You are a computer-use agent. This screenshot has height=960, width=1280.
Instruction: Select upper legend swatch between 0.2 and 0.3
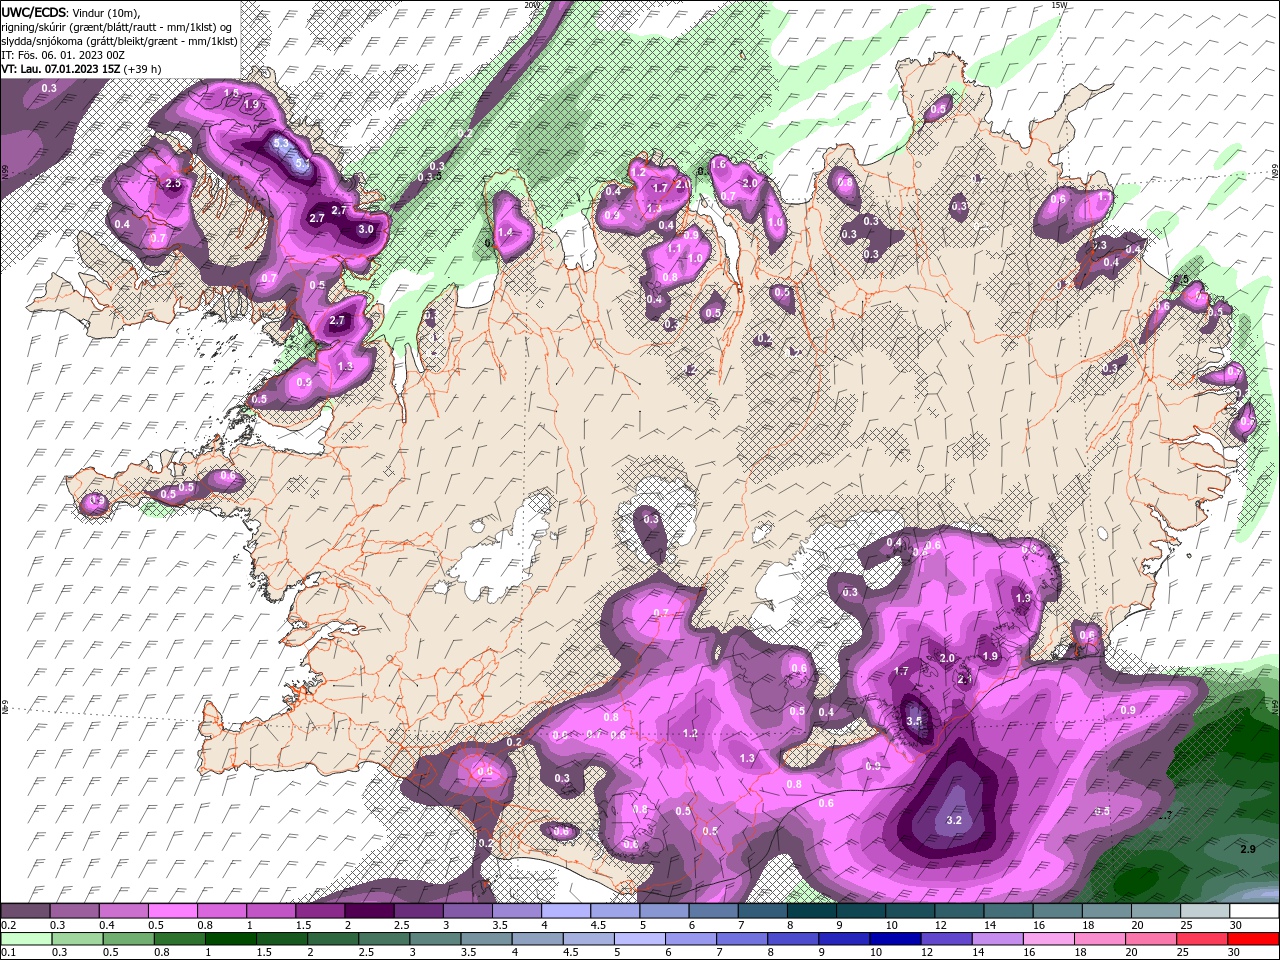coord(25,912)
